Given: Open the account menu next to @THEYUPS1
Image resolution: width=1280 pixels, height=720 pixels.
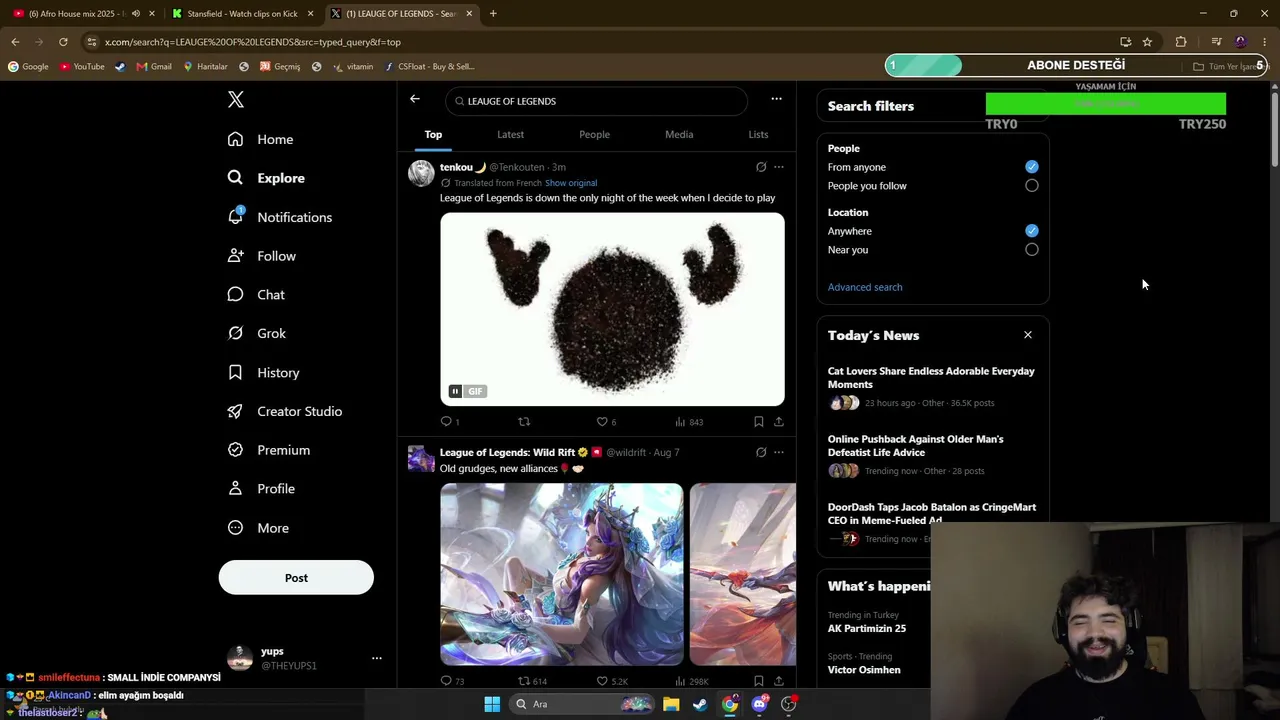Looking at the screenshot, I should coord(376,658).
